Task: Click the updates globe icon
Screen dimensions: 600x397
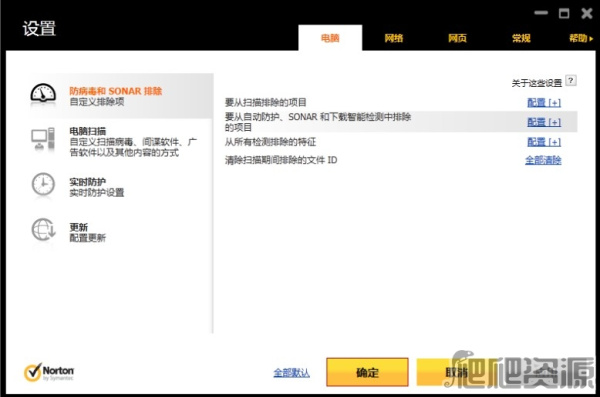Action: [43, 229]
